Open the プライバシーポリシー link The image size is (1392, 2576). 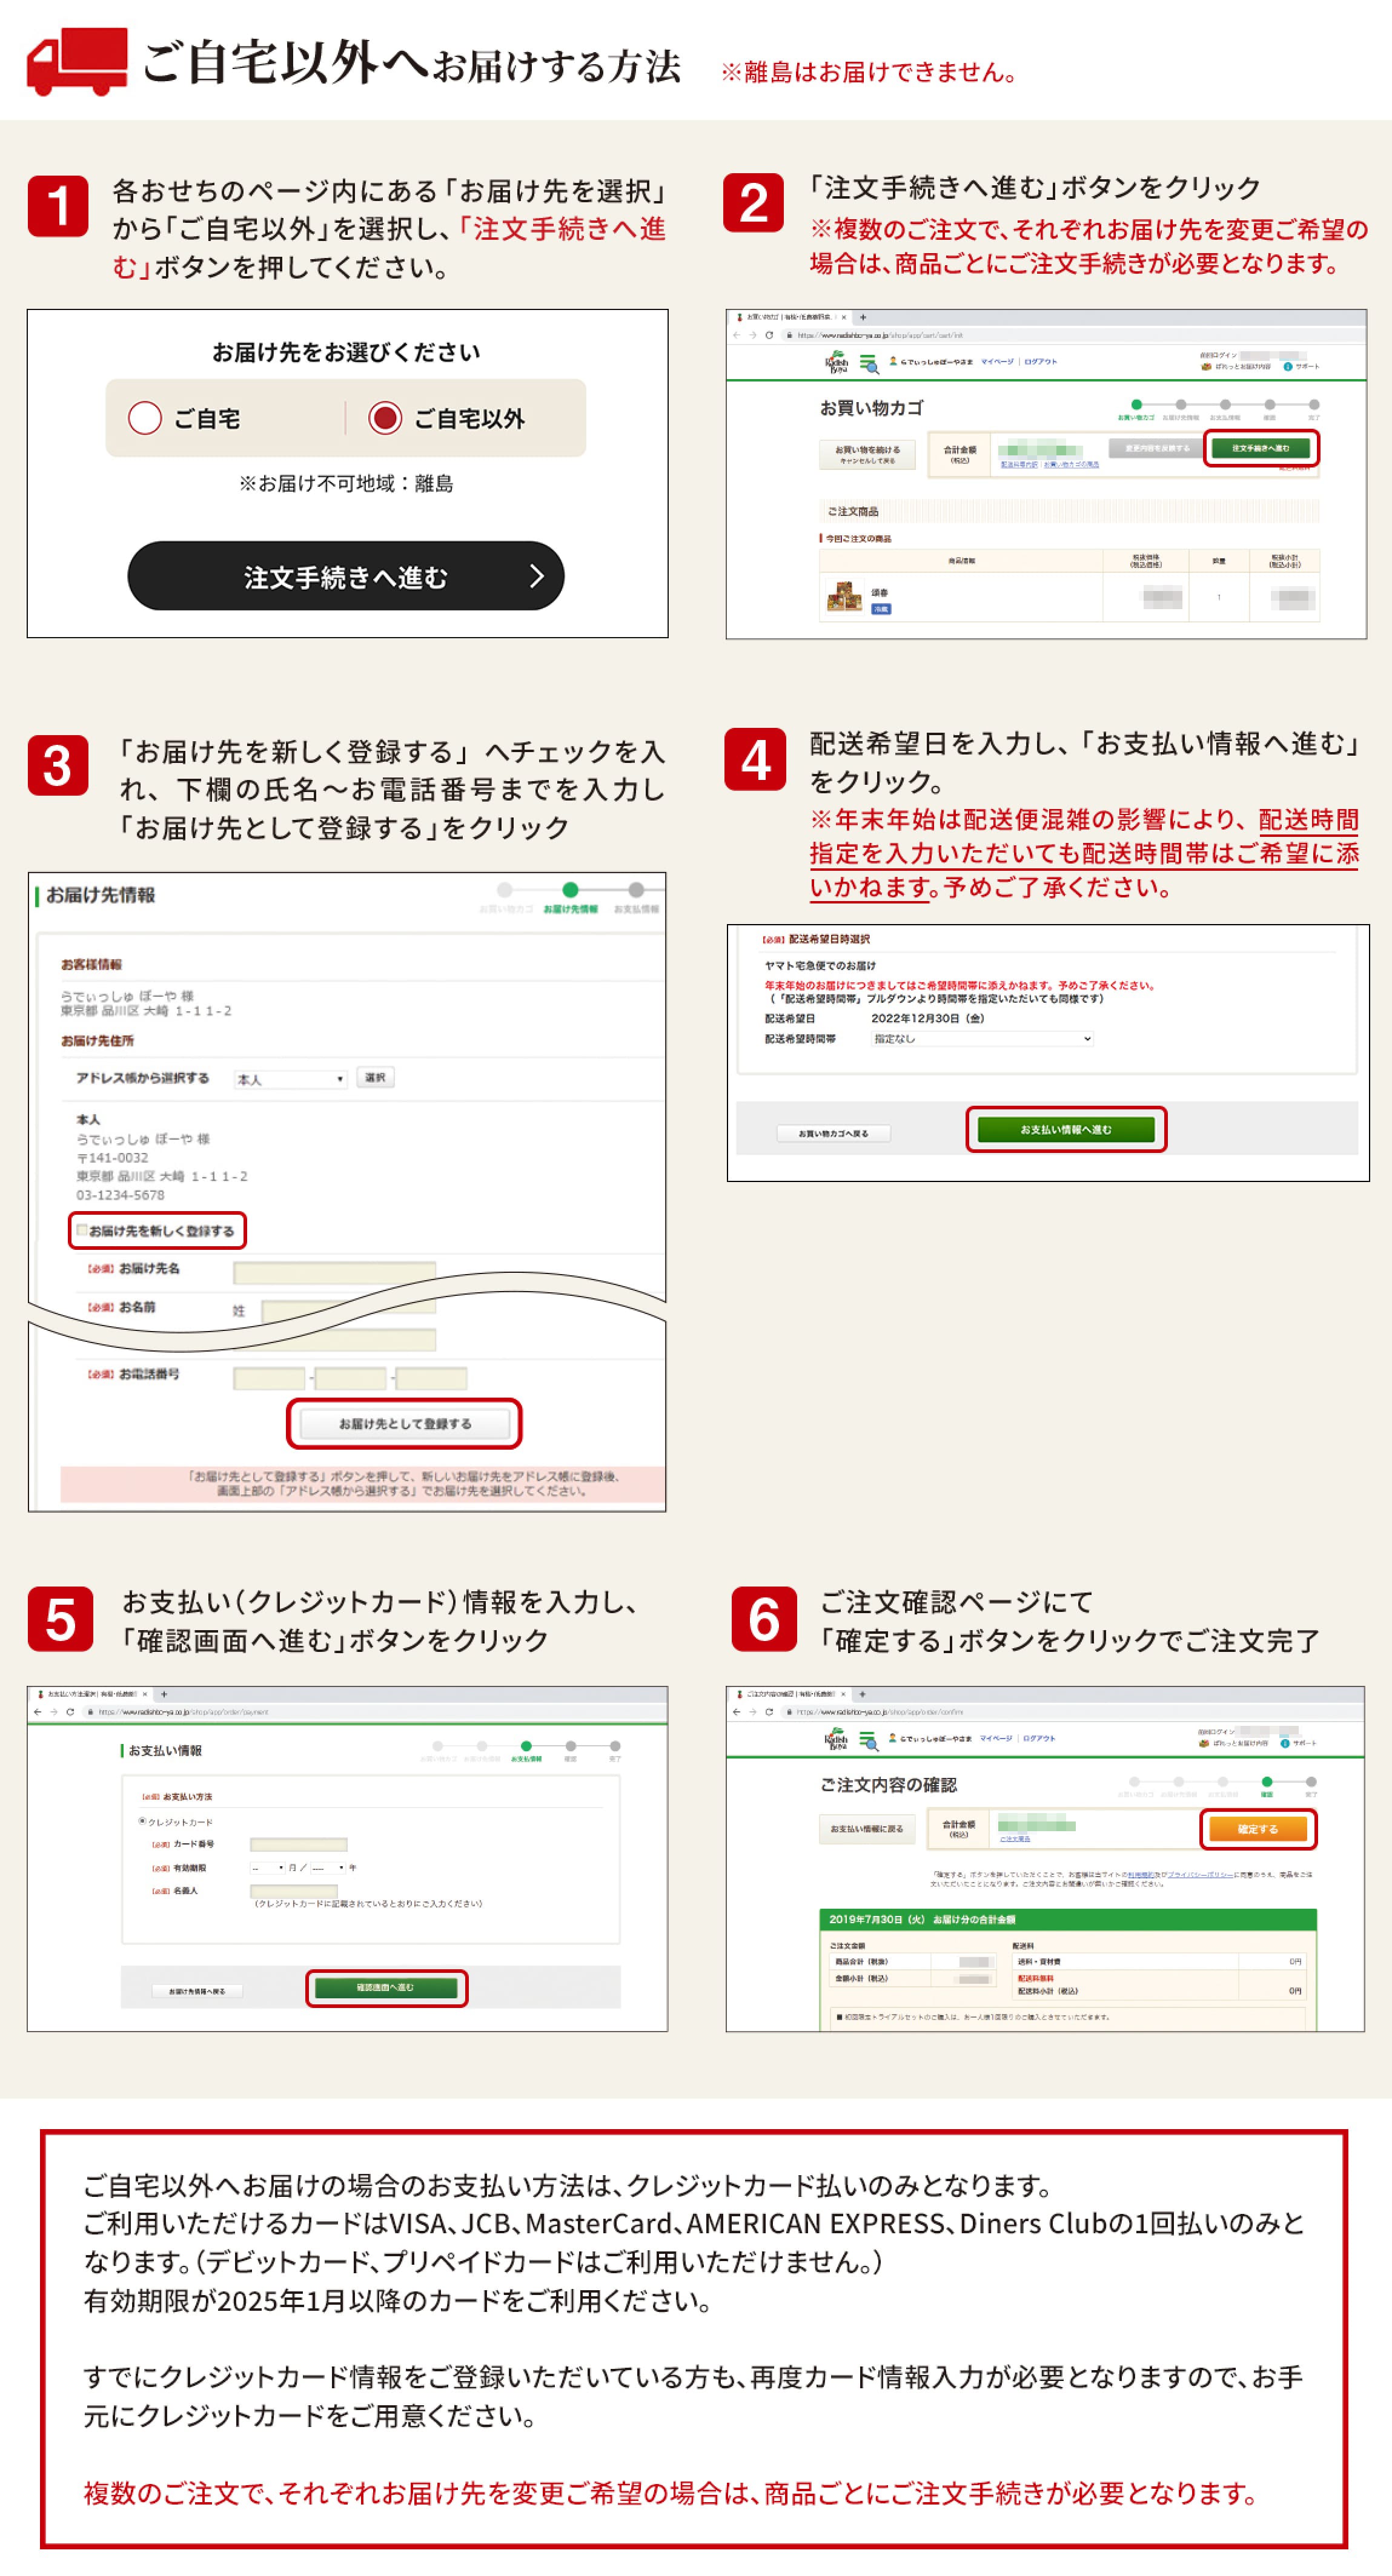(x=1200, y=1874)
